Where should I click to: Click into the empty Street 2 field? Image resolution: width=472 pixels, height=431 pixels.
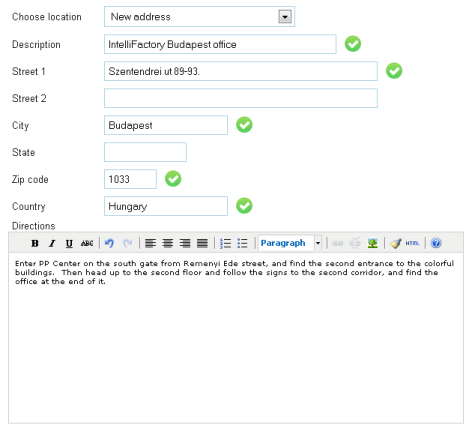241,98
